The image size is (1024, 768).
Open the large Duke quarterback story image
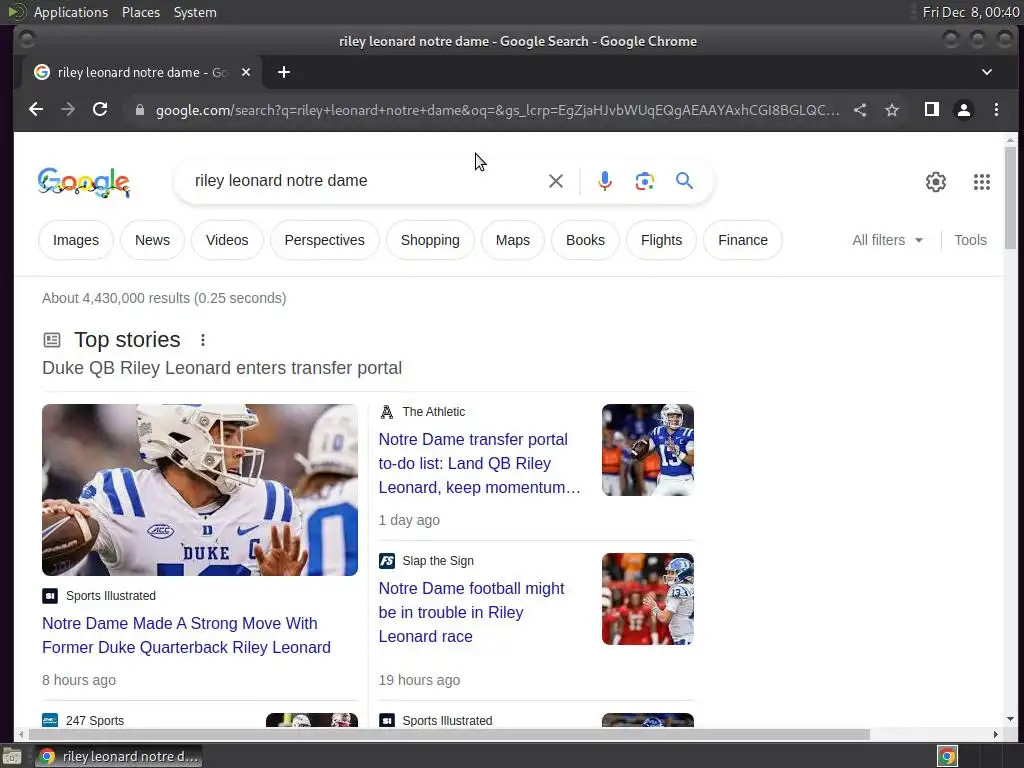[200, 490]
